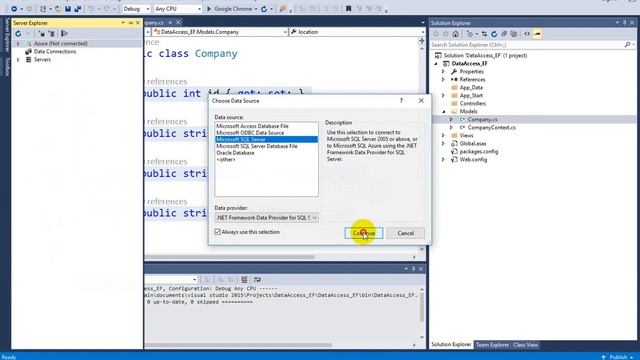Switch to the Team Explorer tab
Screen dimensions: 640x360
coord(492,345)
